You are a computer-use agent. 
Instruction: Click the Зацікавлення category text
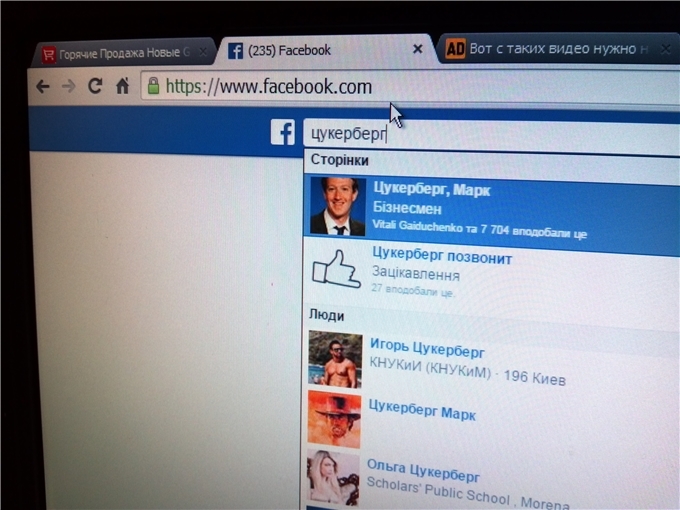pos(415,273)
